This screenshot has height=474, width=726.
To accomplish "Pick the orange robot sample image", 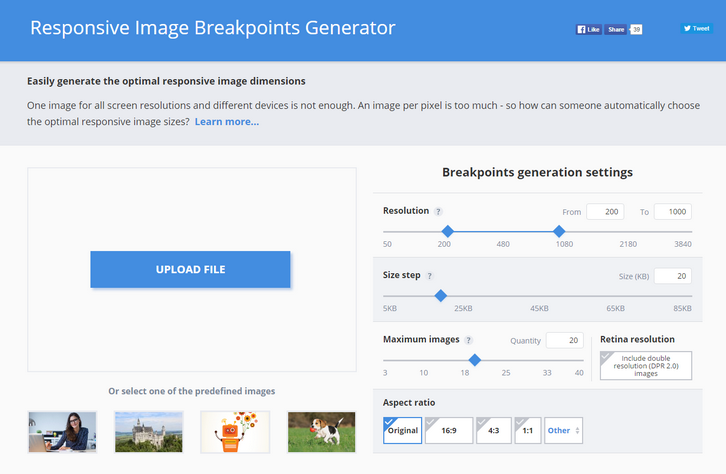I will point(235,432).
